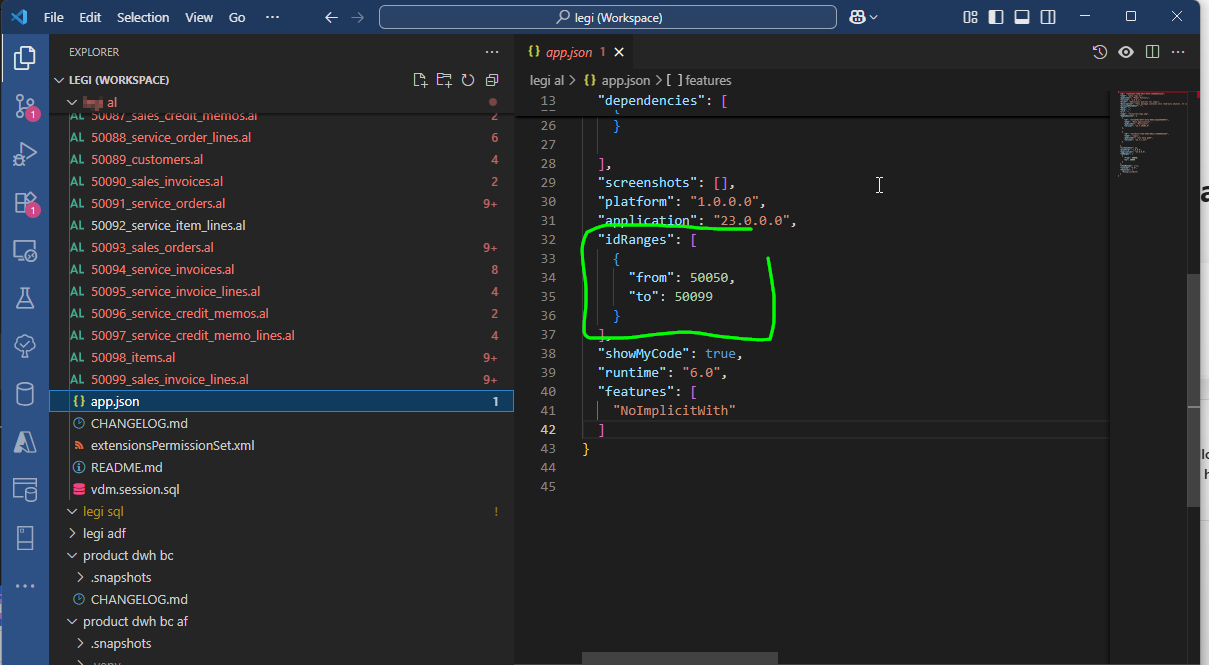Show hidden menu items (ellipsis)

click(273, 17)
